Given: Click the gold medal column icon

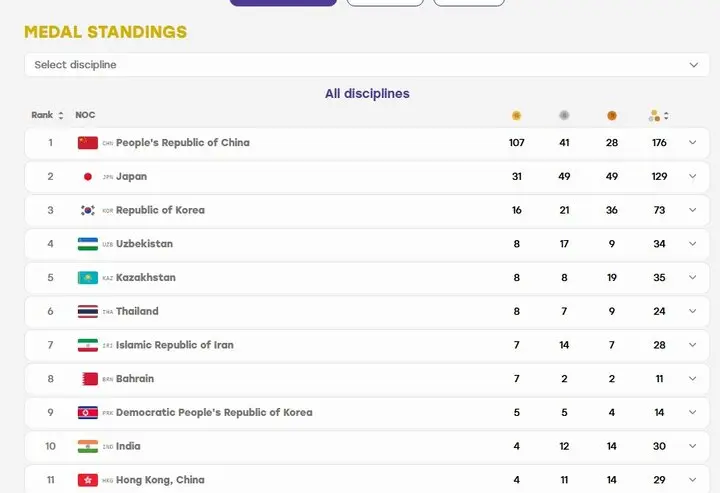Looking at the screenshot, I should (x=517, y=116).
